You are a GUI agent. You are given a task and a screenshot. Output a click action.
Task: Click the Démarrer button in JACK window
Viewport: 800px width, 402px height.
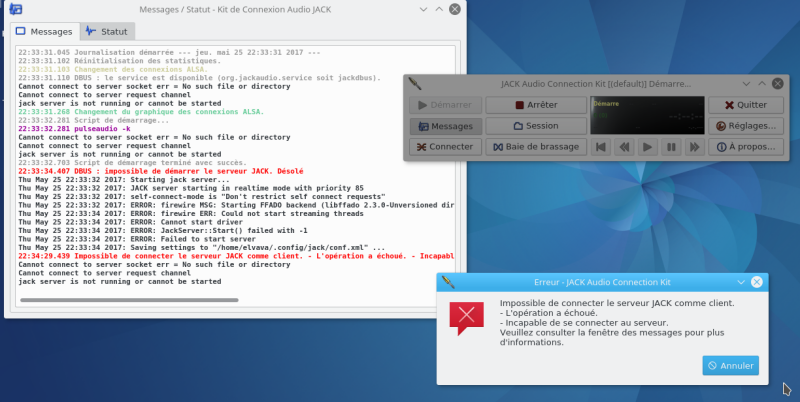(445, 105)
